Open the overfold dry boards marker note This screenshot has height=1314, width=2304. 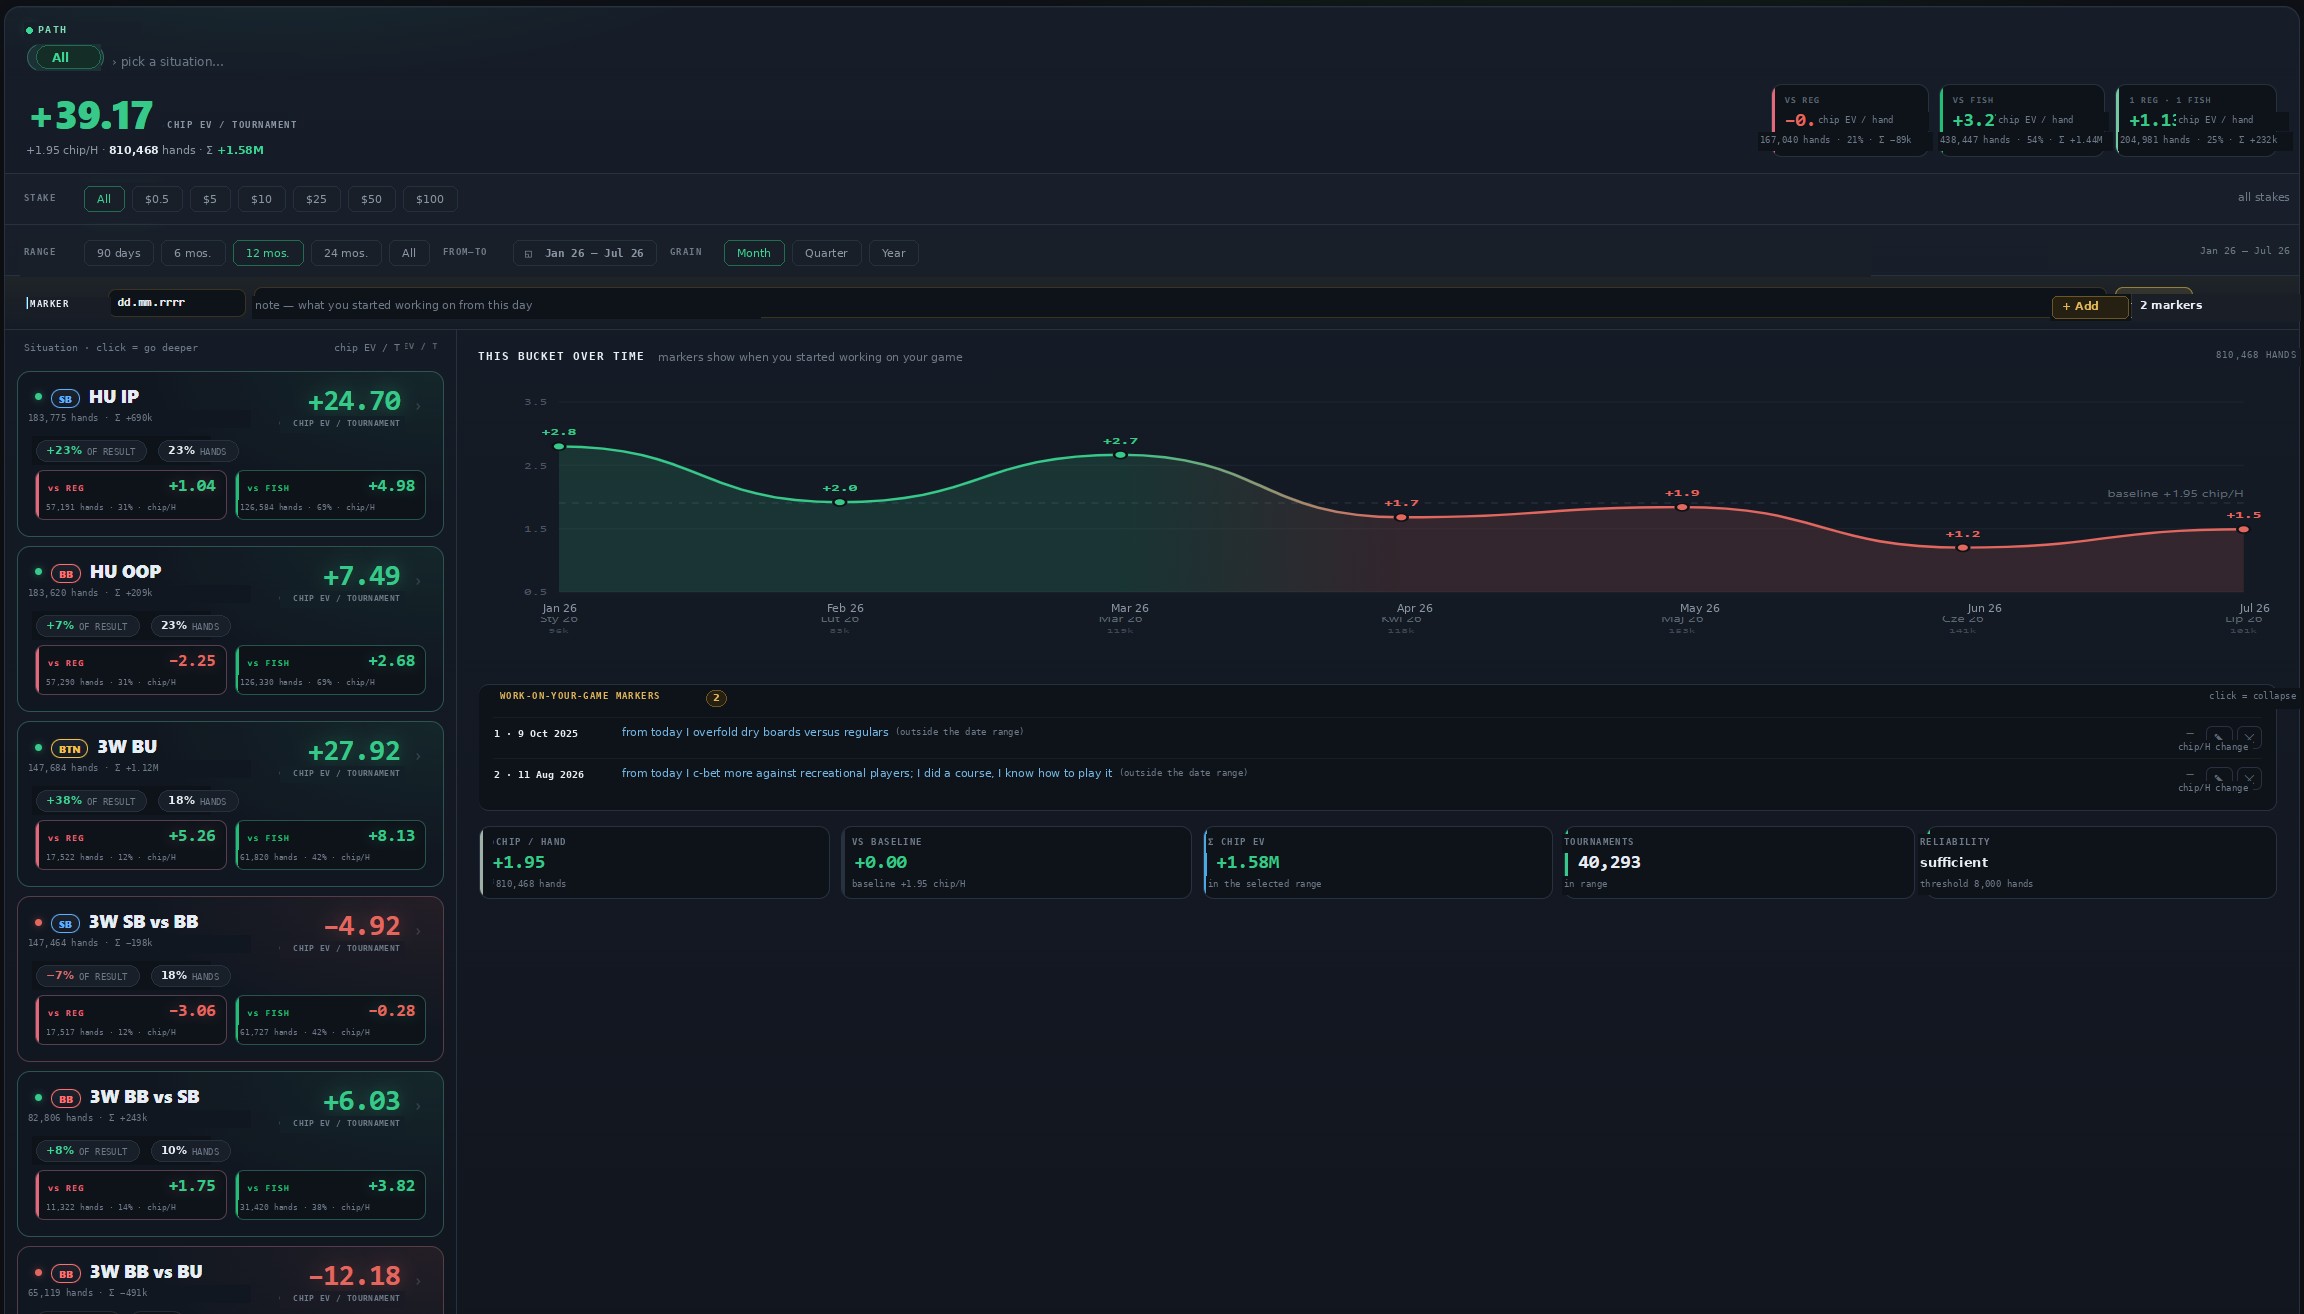pyautogui.click(x=755, y=732)
